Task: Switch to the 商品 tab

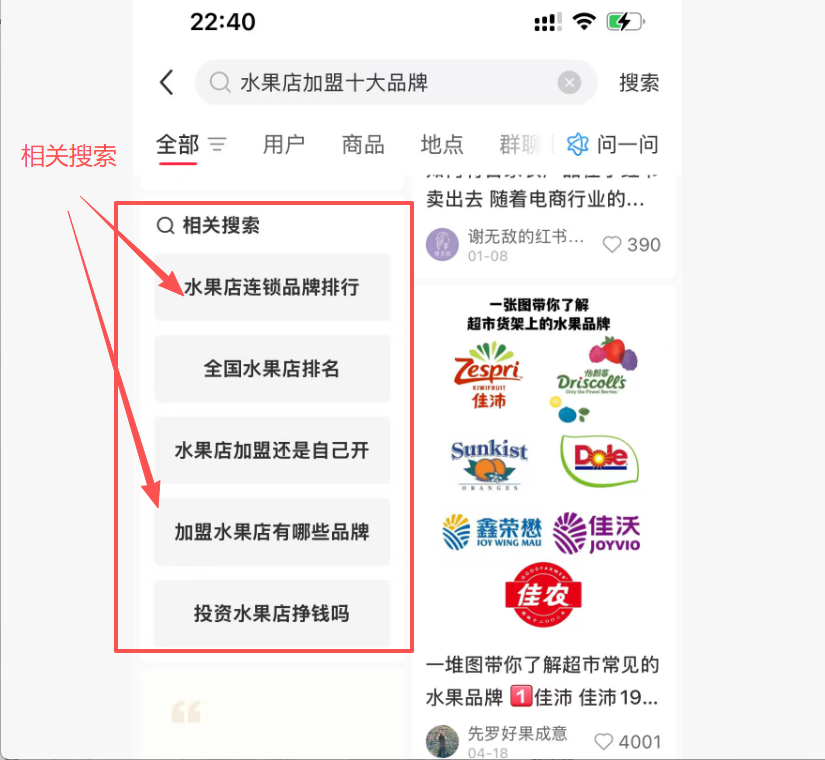Action: (x=363, y=144)
